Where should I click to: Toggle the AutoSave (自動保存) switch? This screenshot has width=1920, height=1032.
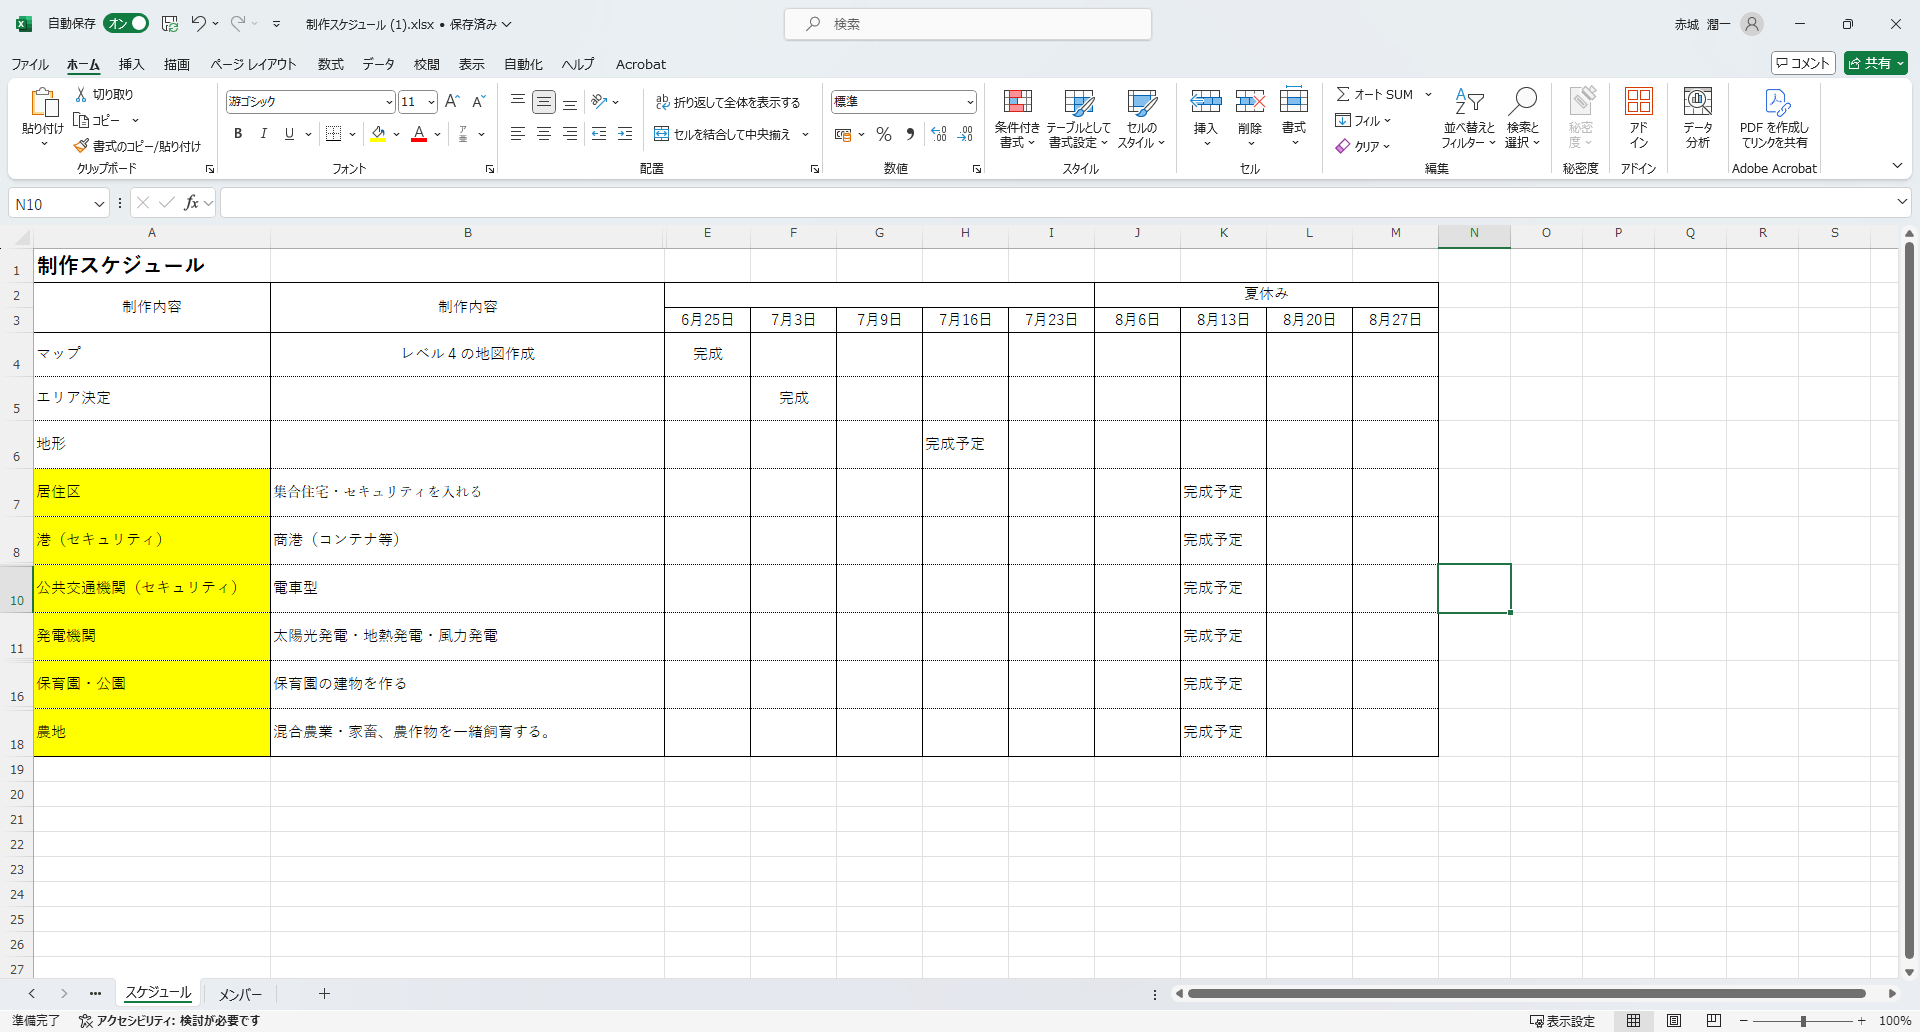(127, 23)
